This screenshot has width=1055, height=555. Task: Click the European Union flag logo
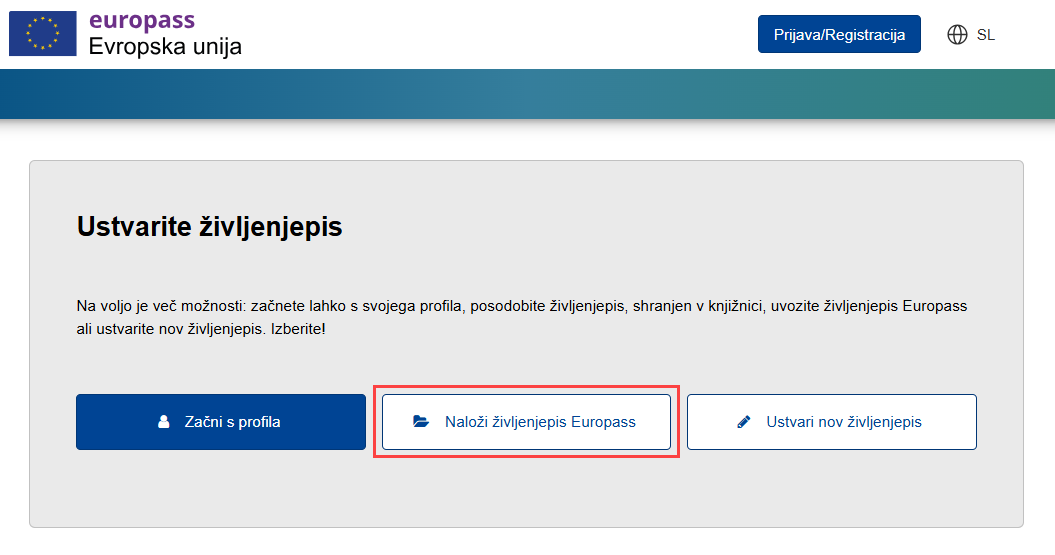pos(43,34)
